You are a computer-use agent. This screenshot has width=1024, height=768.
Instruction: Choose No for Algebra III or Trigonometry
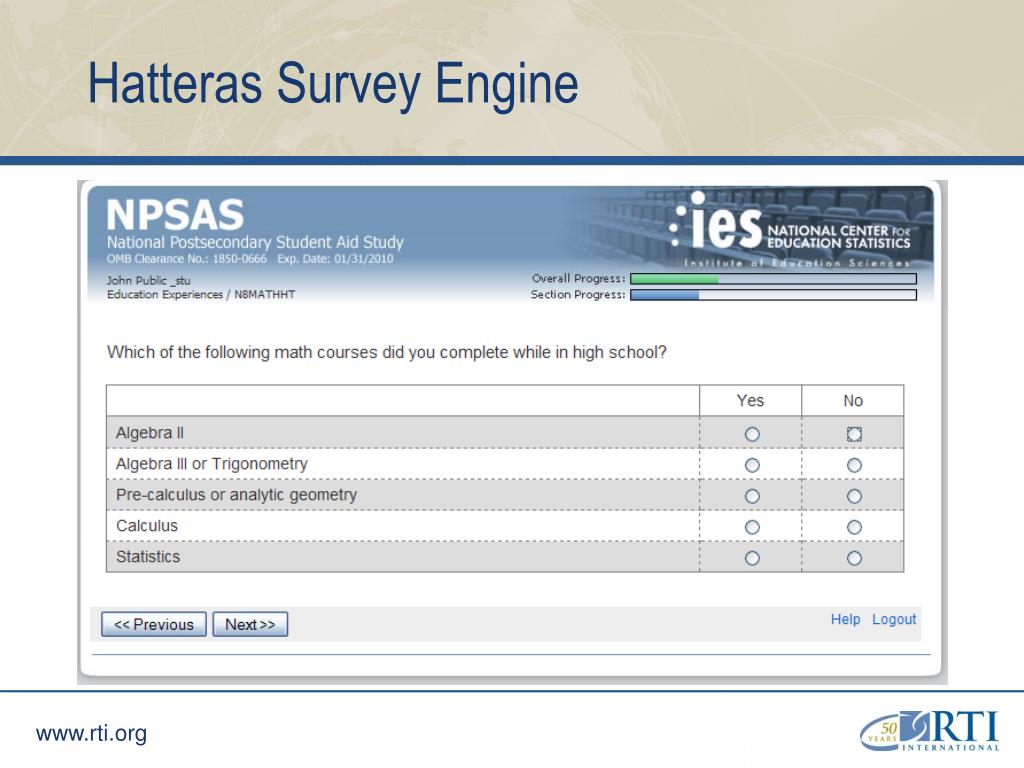(854, 465)
